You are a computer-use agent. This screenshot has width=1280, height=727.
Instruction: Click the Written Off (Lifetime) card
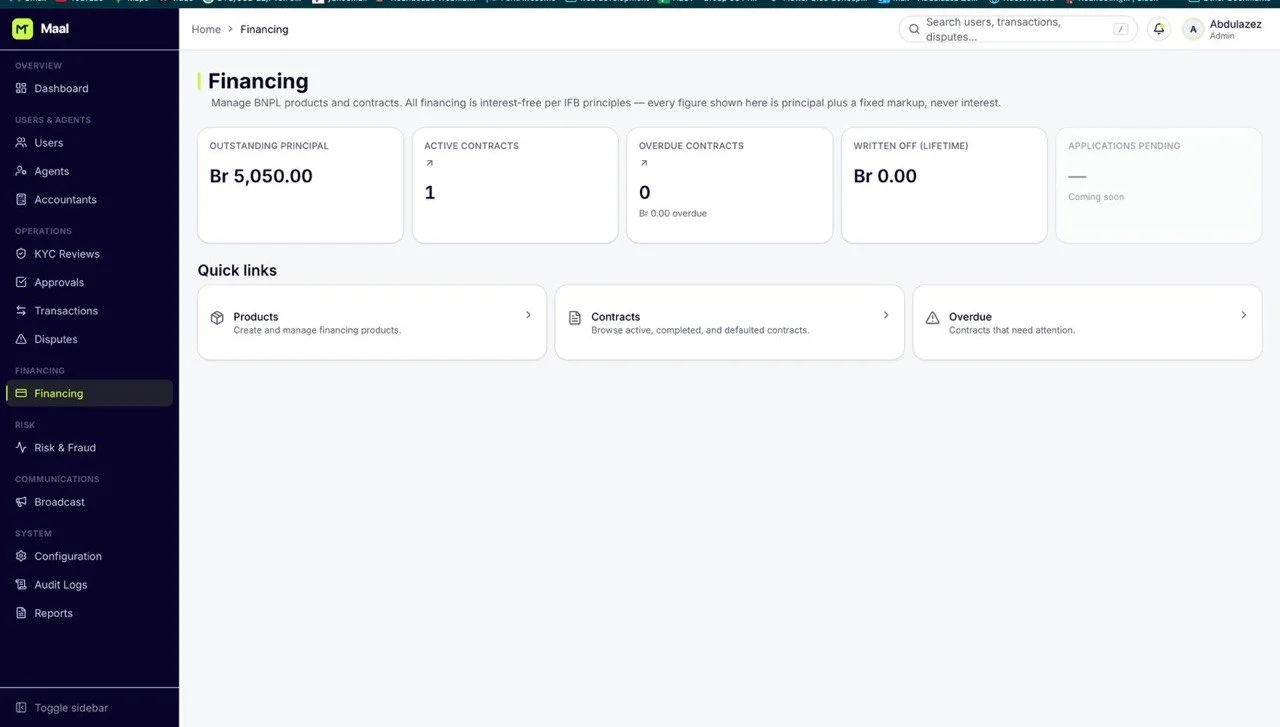click(944, 185)
